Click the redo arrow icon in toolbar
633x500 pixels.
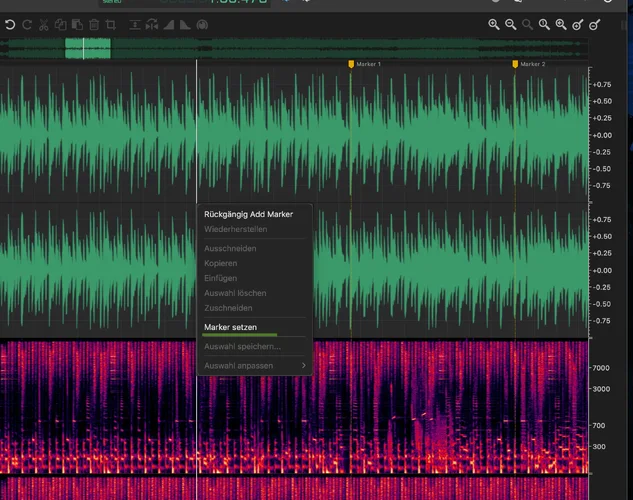point(27,24)
